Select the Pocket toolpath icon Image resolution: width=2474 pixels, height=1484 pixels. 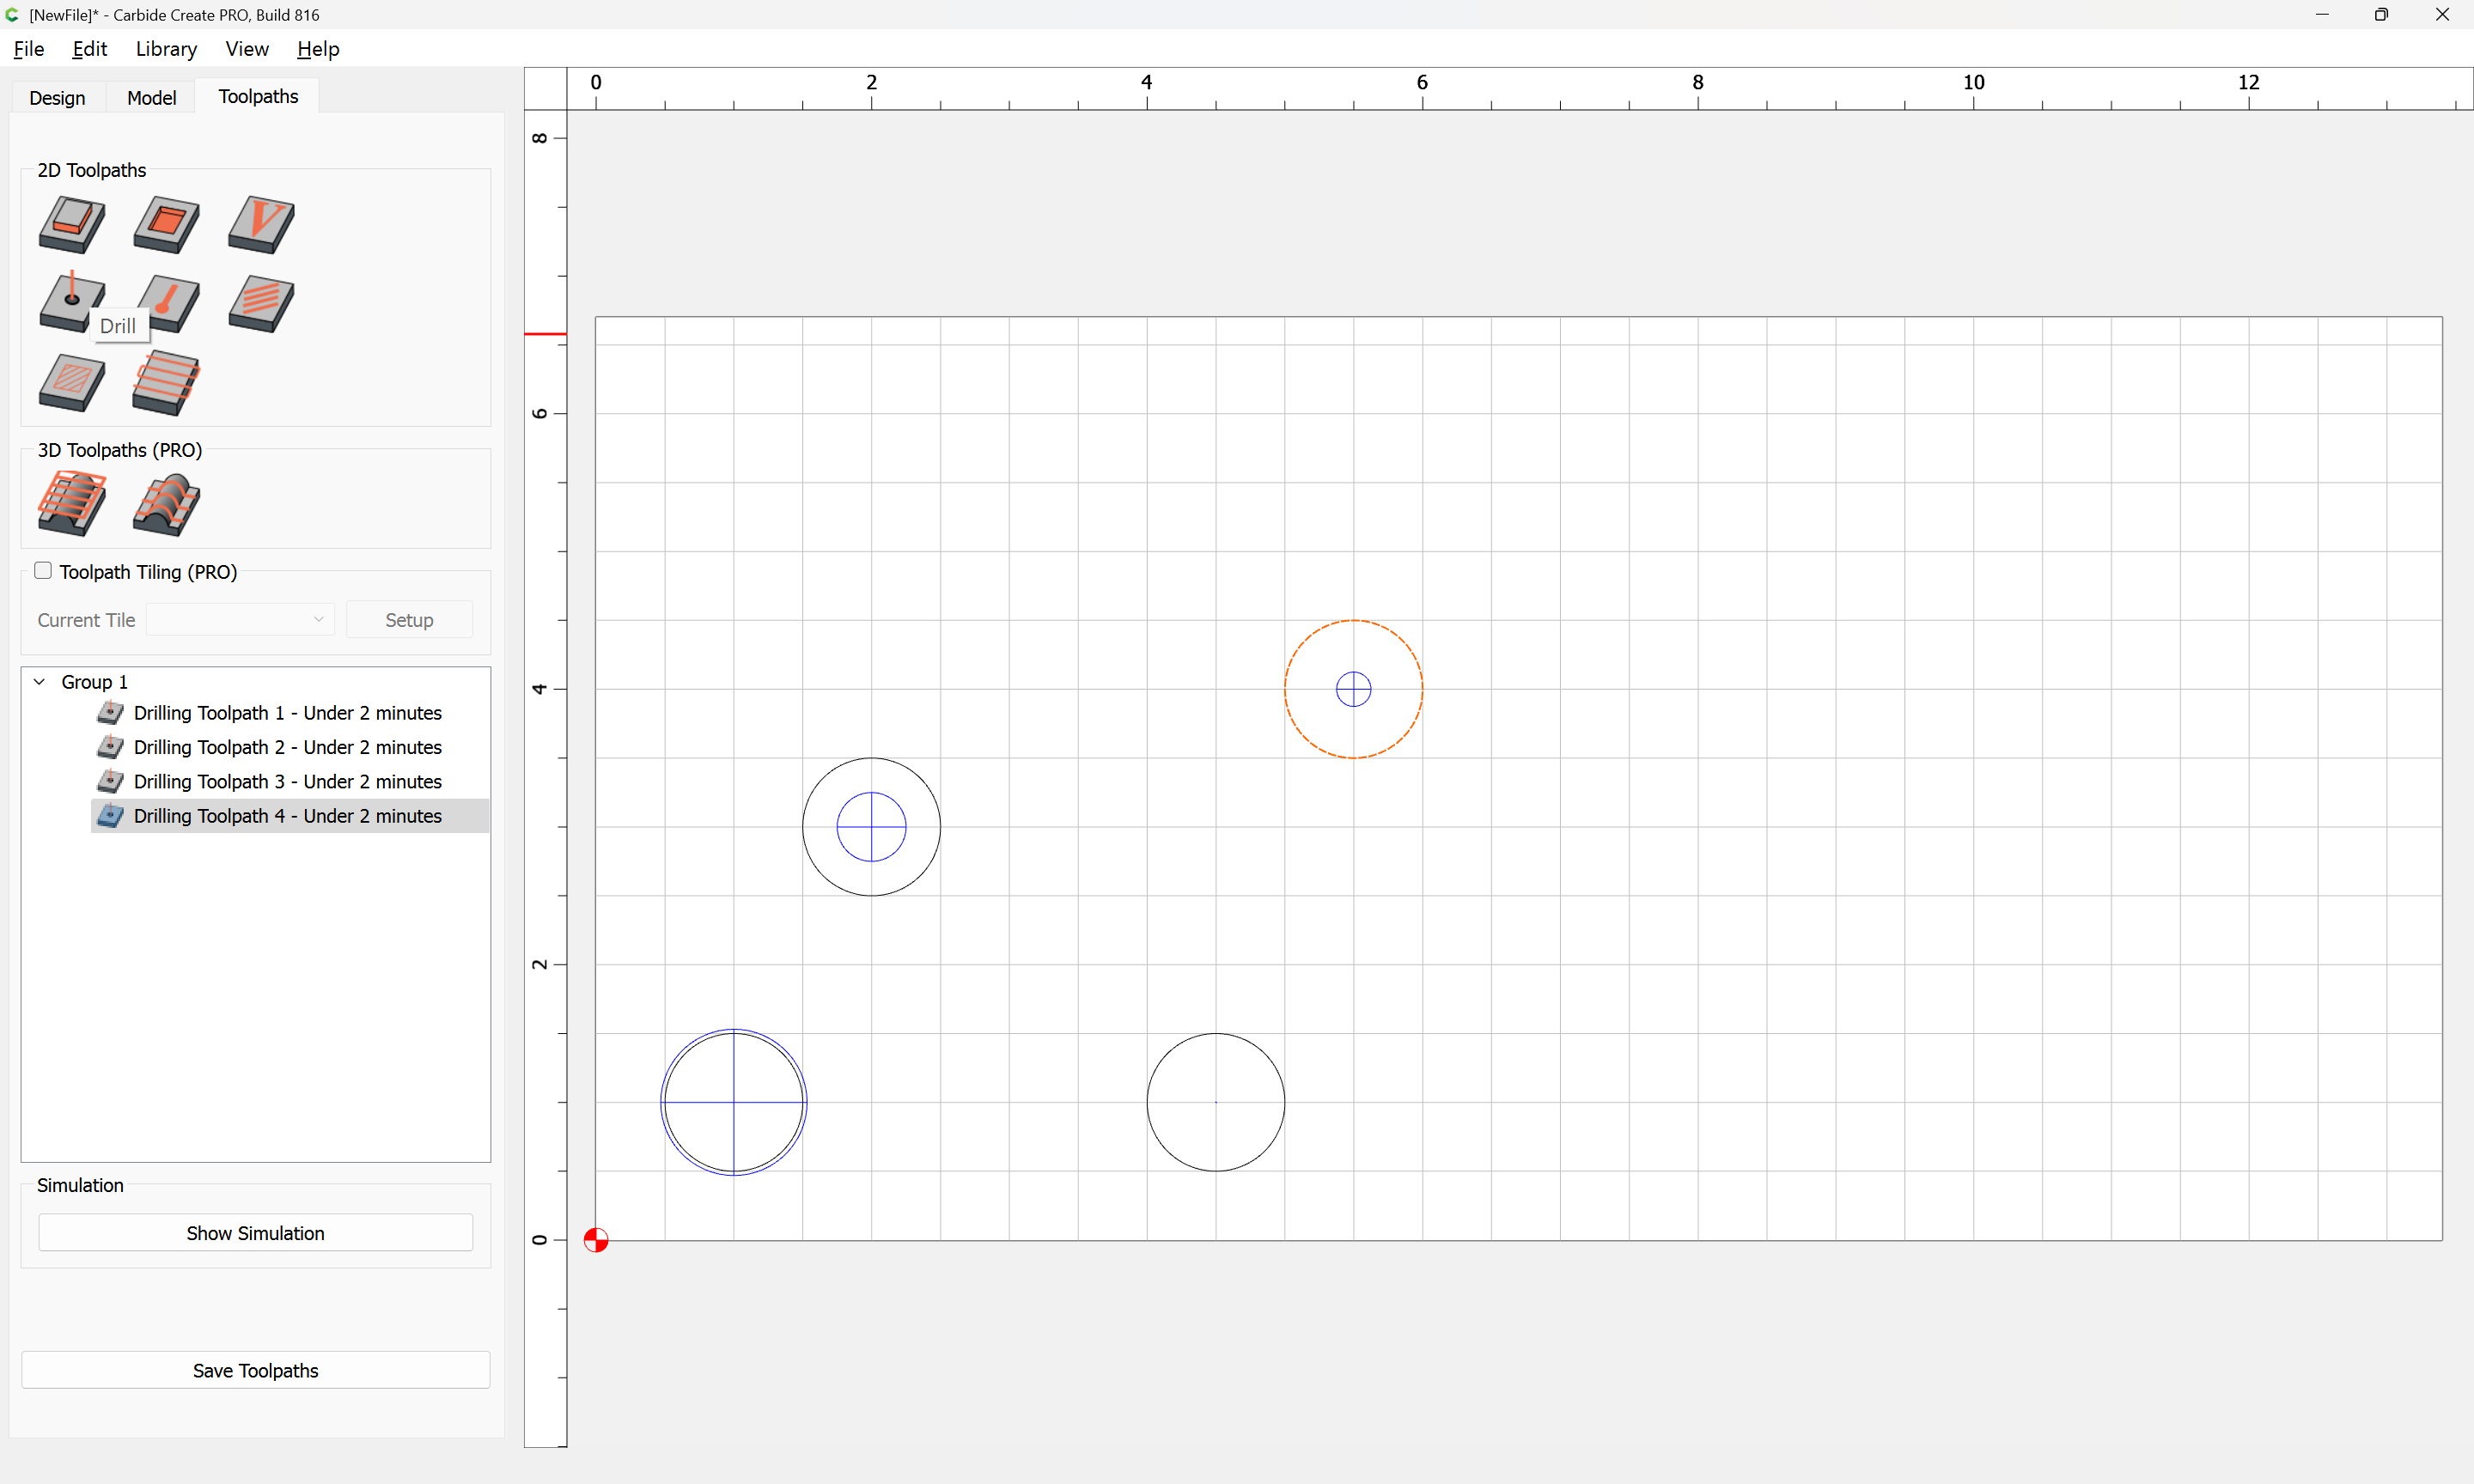pos(166,224)
